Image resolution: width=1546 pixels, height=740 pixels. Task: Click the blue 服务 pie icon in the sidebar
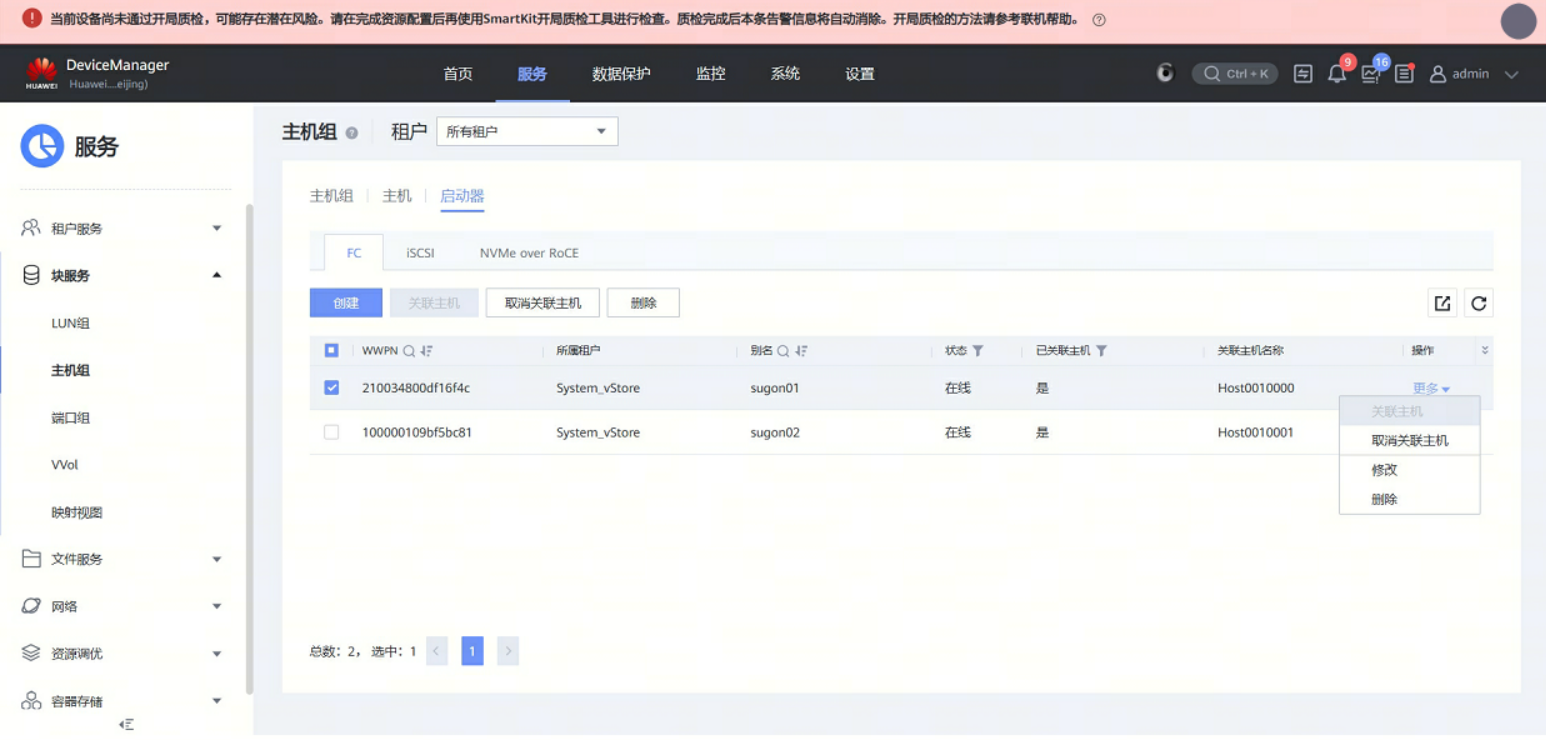click(x=42, y=146)
